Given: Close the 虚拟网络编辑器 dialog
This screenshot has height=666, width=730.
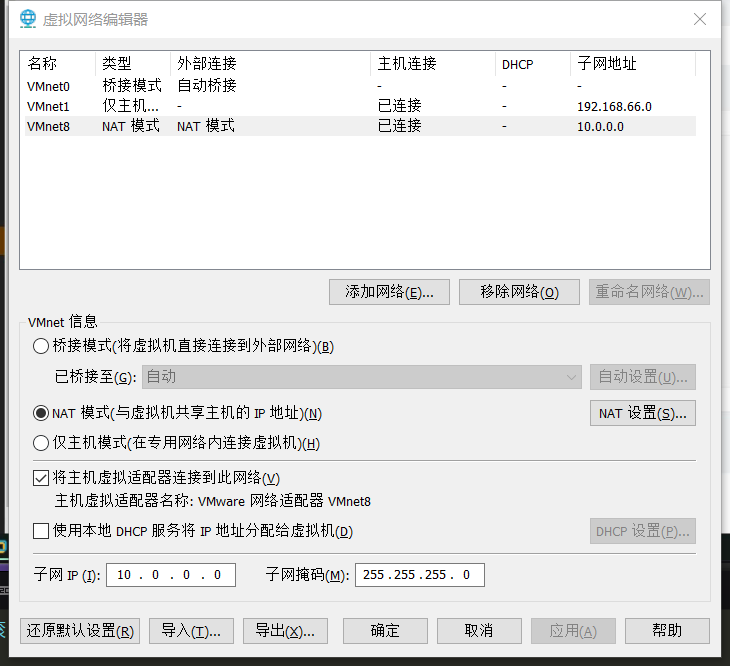Looking at the screenshot, I should click(700, 19).
